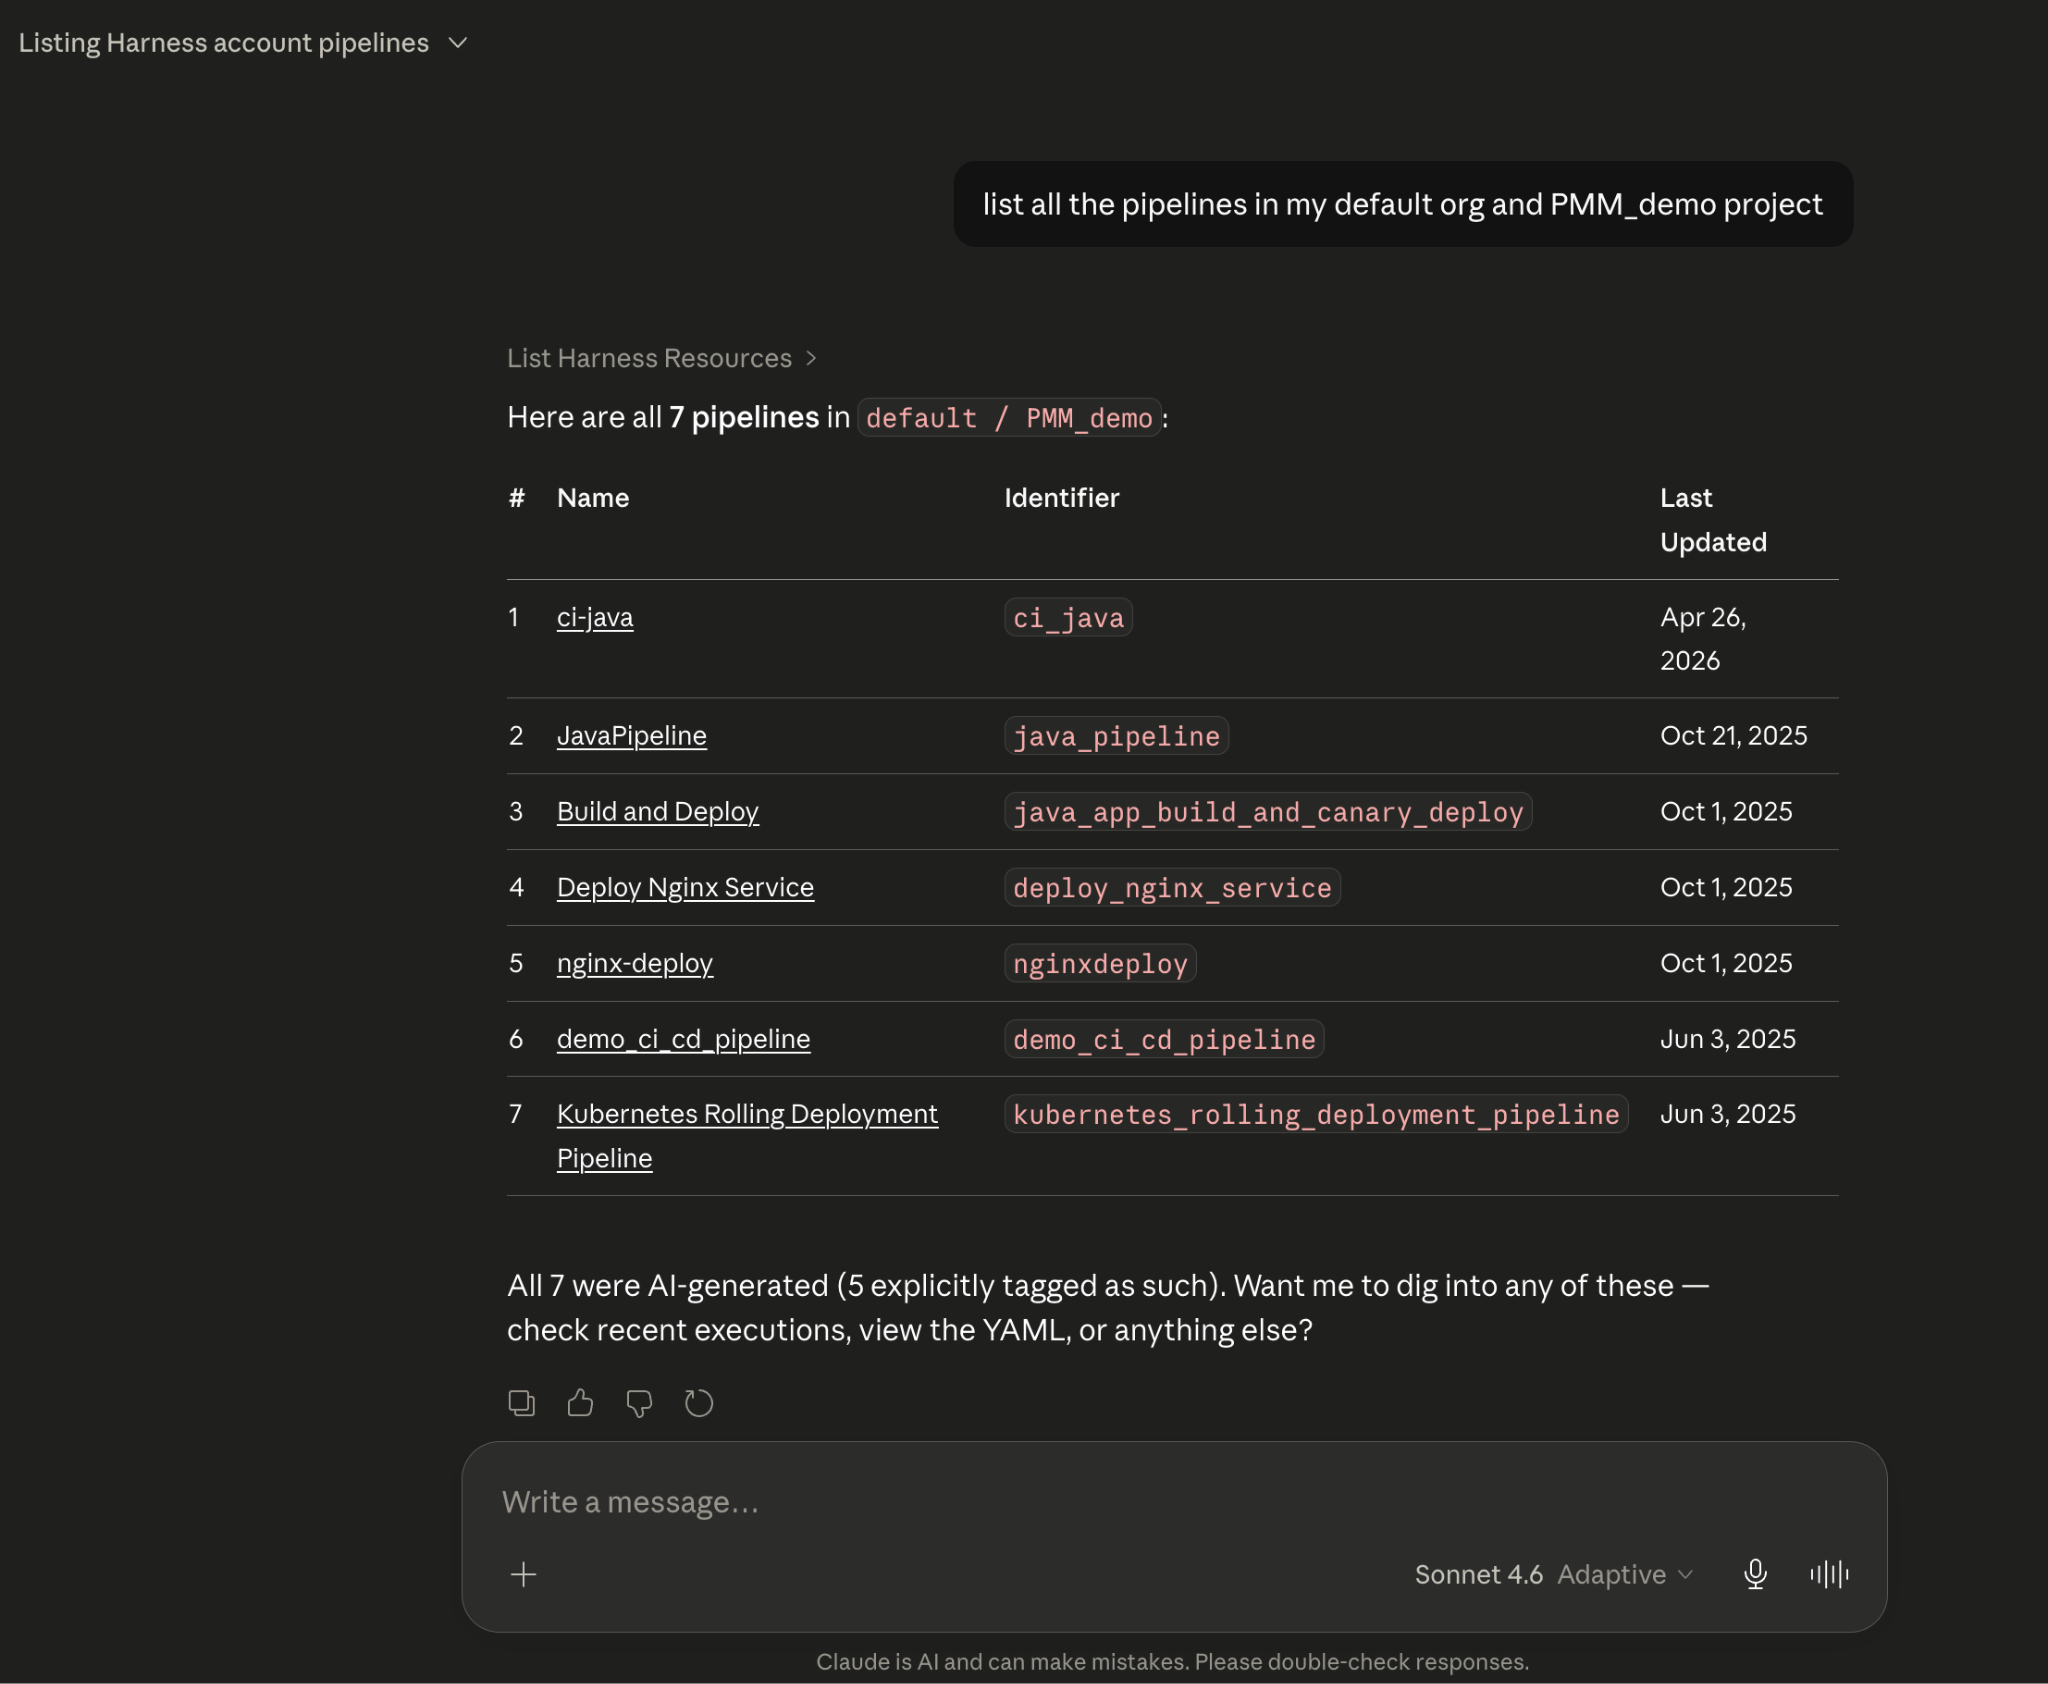Viewport: 2048px width, 1684px height.
Task: Select the demo_ci_cd_pipeline identifier code
Action: pos(1164,1040)
